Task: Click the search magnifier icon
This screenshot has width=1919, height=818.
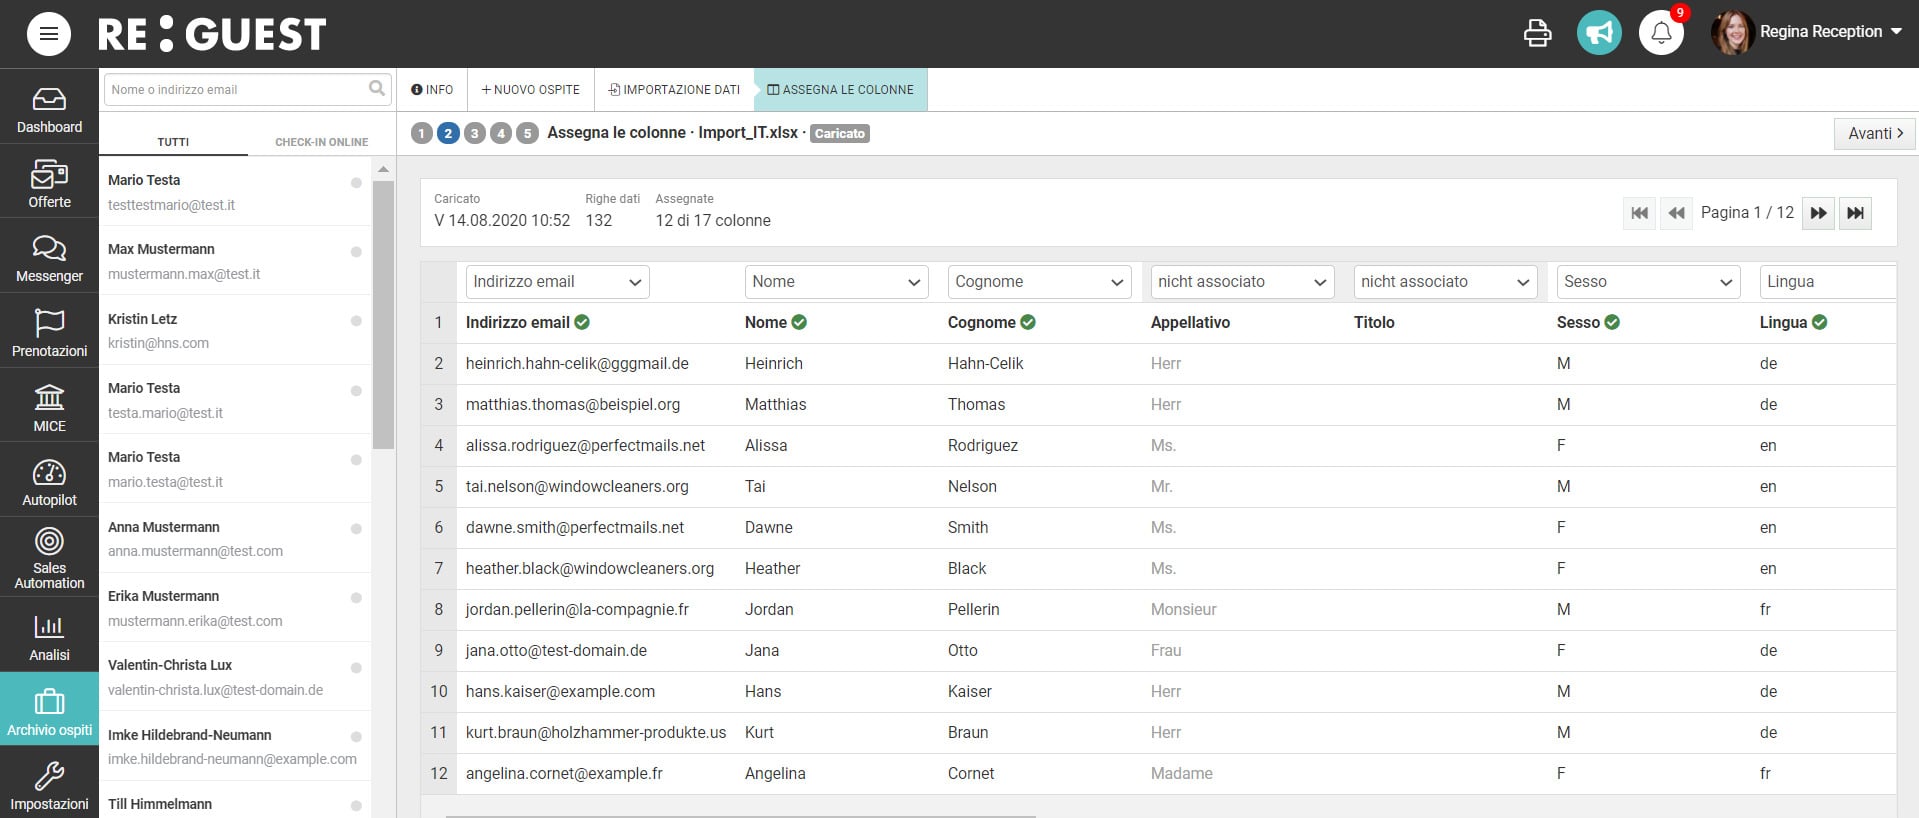Action: tap(377, 89)
